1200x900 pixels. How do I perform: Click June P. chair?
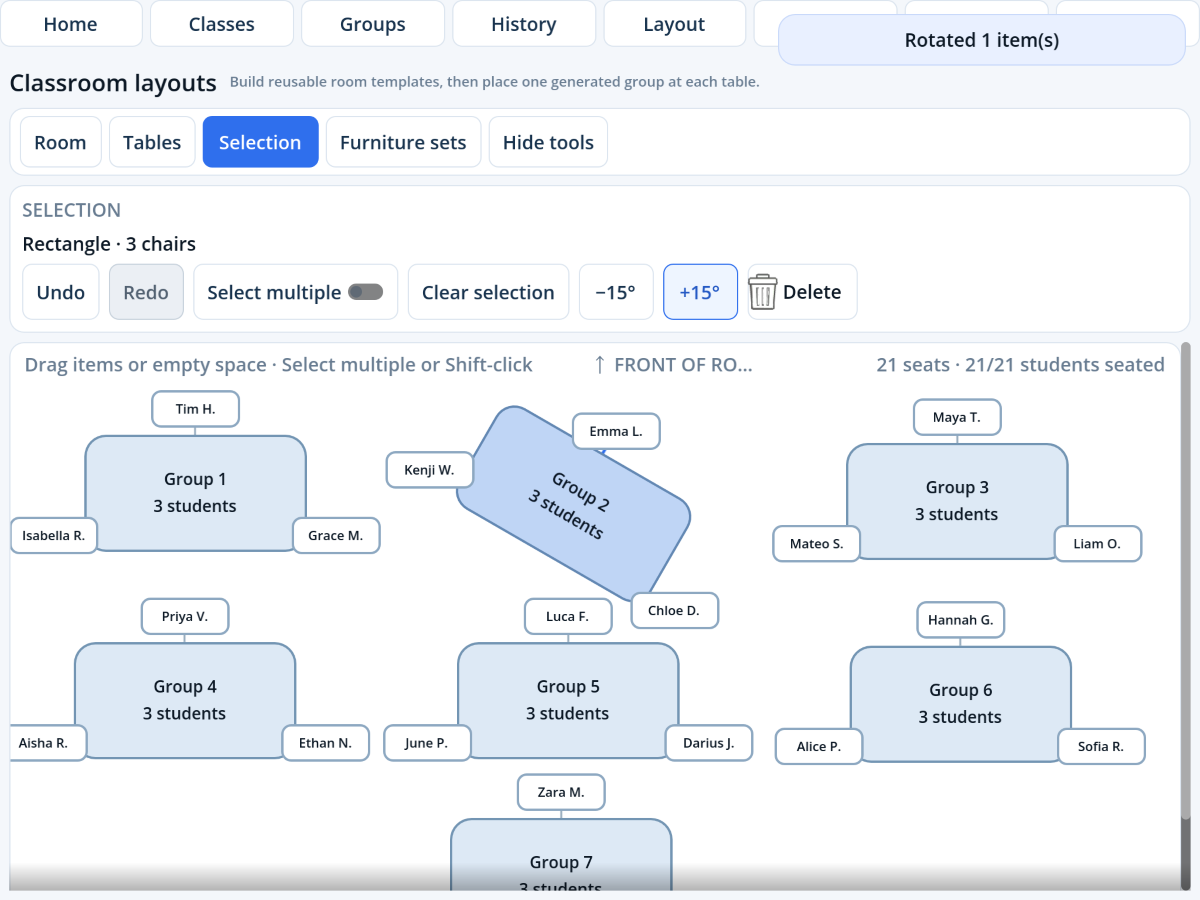[x=427, y=742]
